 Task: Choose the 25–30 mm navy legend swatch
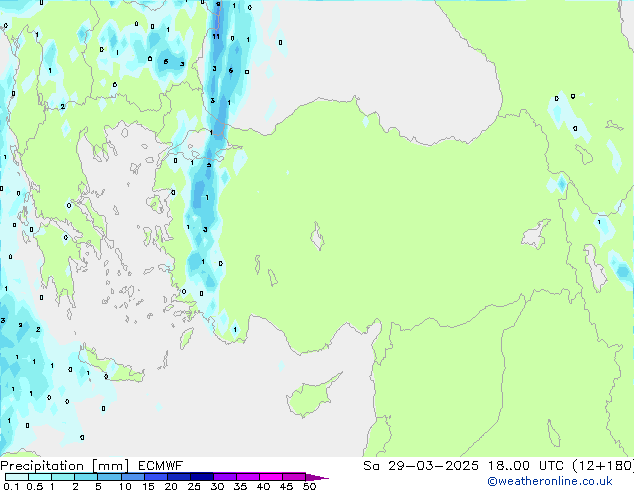201,477
